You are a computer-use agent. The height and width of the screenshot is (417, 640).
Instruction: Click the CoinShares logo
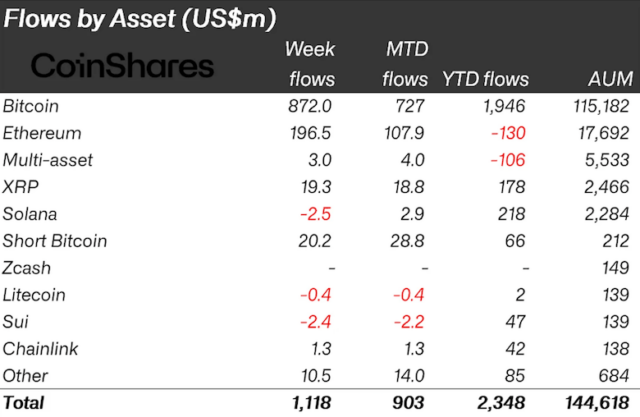(x=123, y=66)
